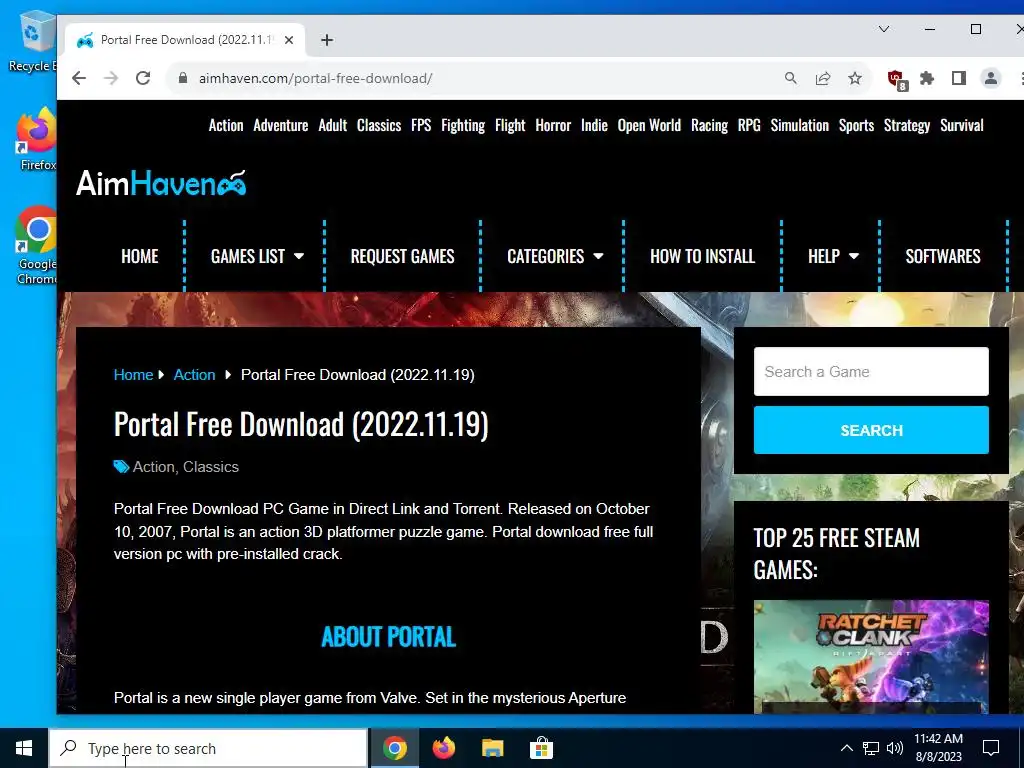Click the Search a Game input field
Image resolution: width=1024 pixels, height=768 pixels.
(871, 372)
